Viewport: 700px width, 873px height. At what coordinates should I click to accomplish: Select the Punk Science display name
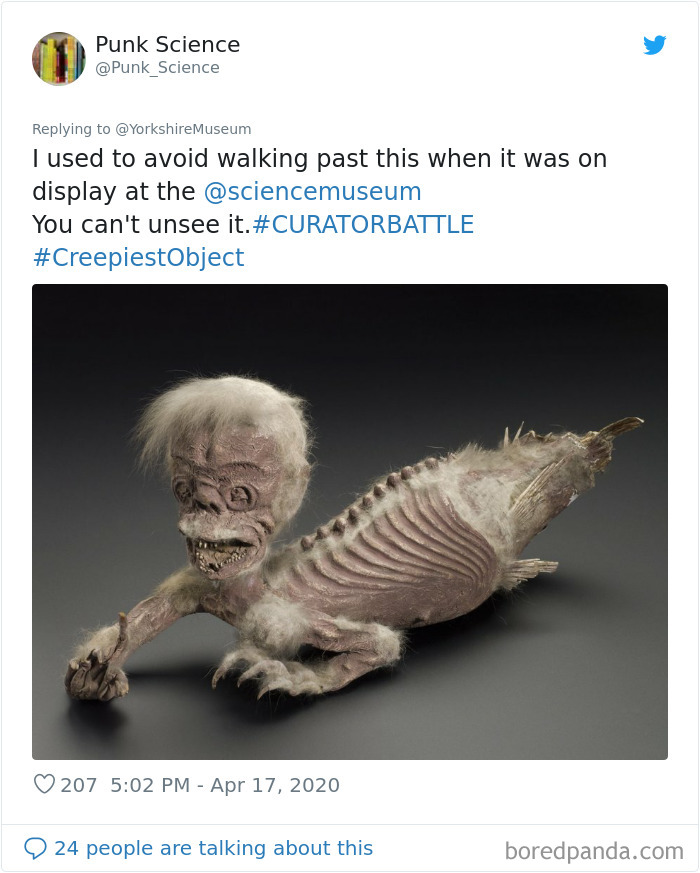tap(167, 44)
